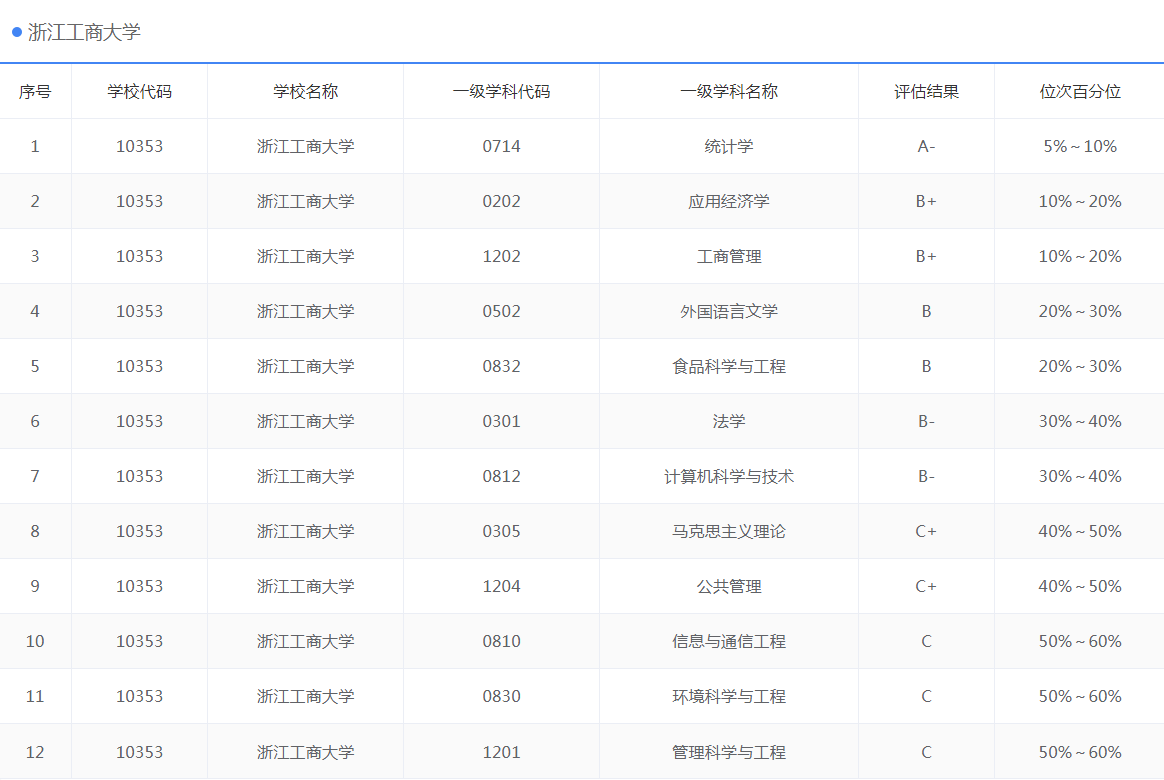This screenshot has height=780, width=1164.
Task: Select the 一级学科名称 column header
Action: [729, 91]
